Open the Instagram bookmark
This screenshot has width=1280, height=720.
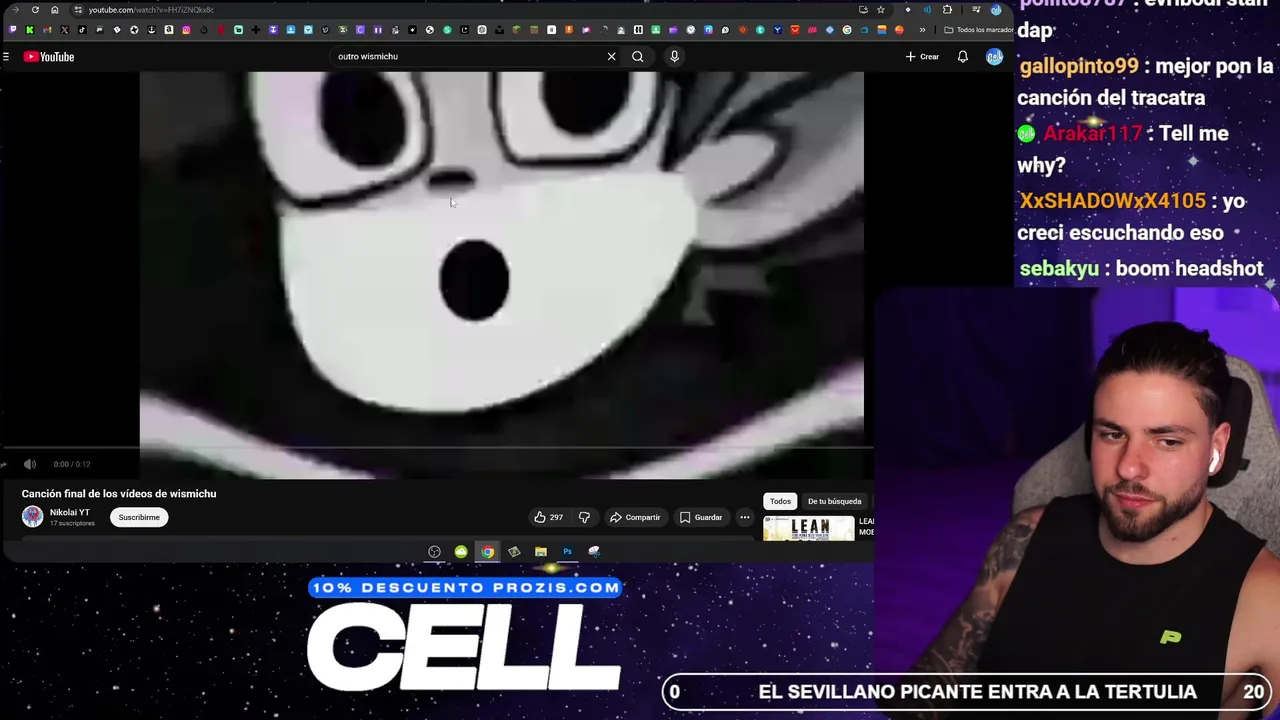tap(186, 30)
